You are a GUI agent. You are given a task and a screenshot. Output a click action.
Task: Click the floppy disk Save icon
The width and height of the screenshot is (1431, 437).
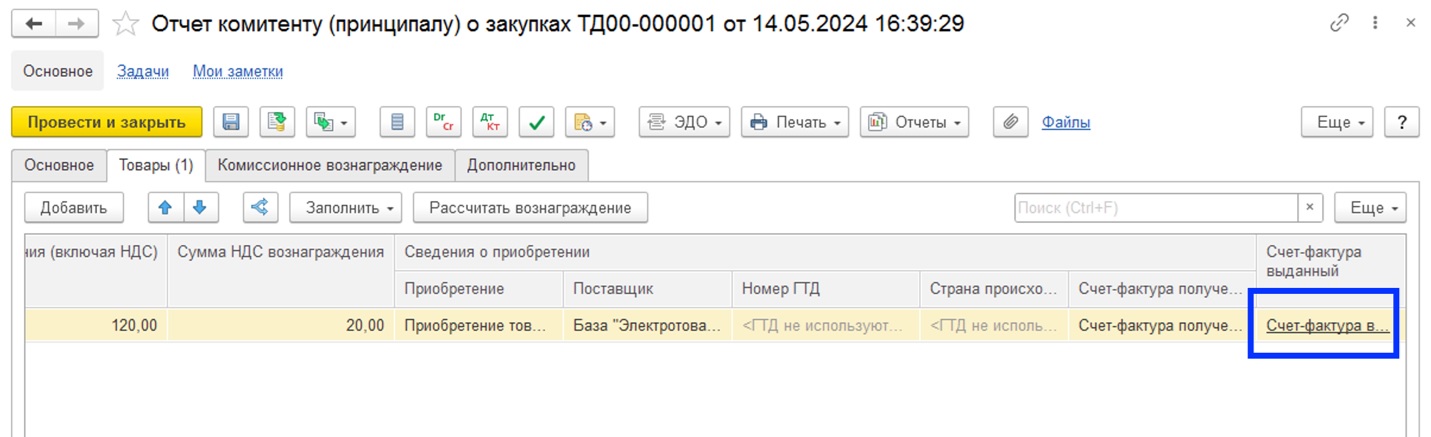point(231,122)
